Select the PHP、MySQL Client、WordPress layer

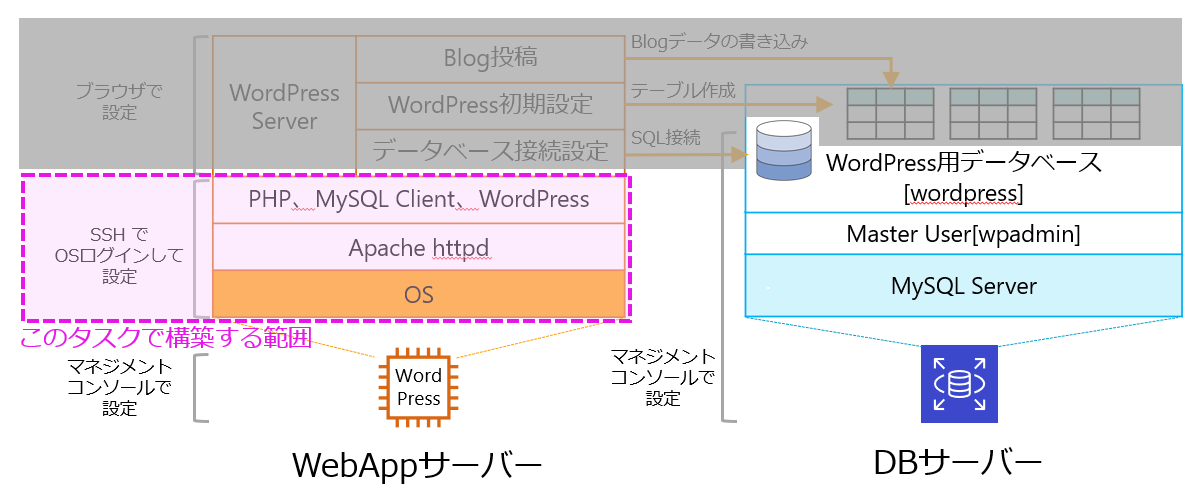(419, 199)
